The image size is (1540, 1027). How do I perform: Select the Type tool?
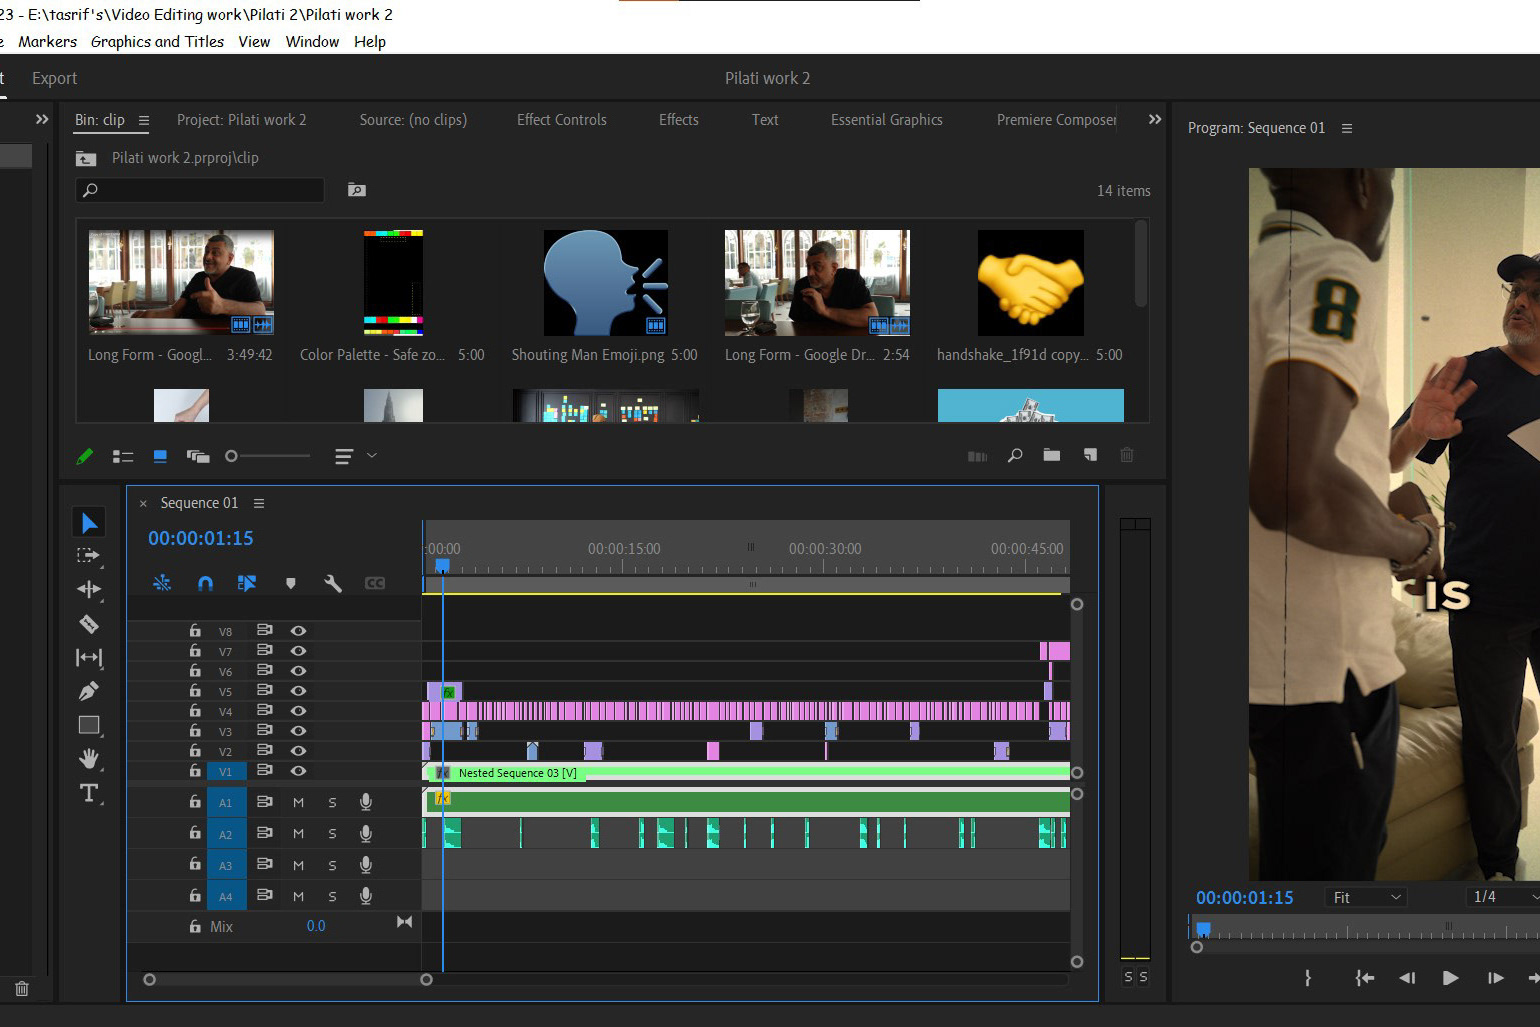click(x=89, y=793)
